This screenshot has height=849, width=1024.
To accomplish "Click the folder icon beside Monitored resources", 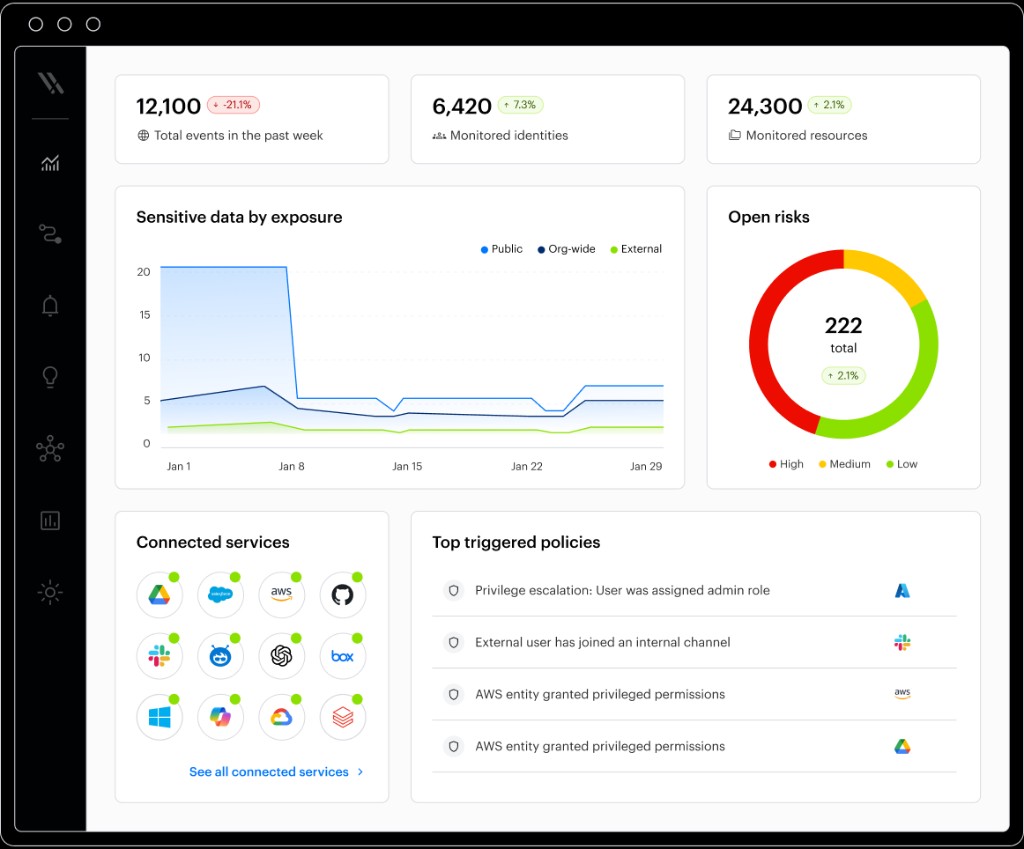I will tap(735, 135).
